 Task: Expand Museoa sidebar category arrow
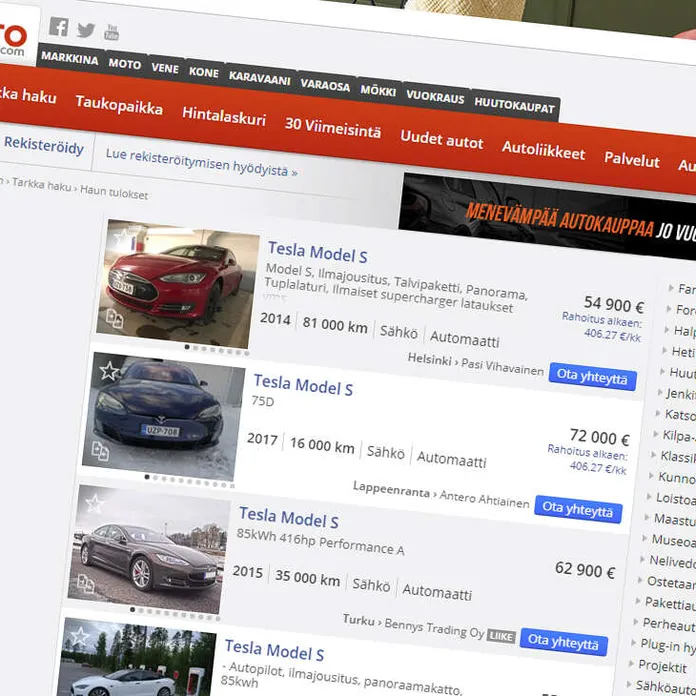coord(645,538)
